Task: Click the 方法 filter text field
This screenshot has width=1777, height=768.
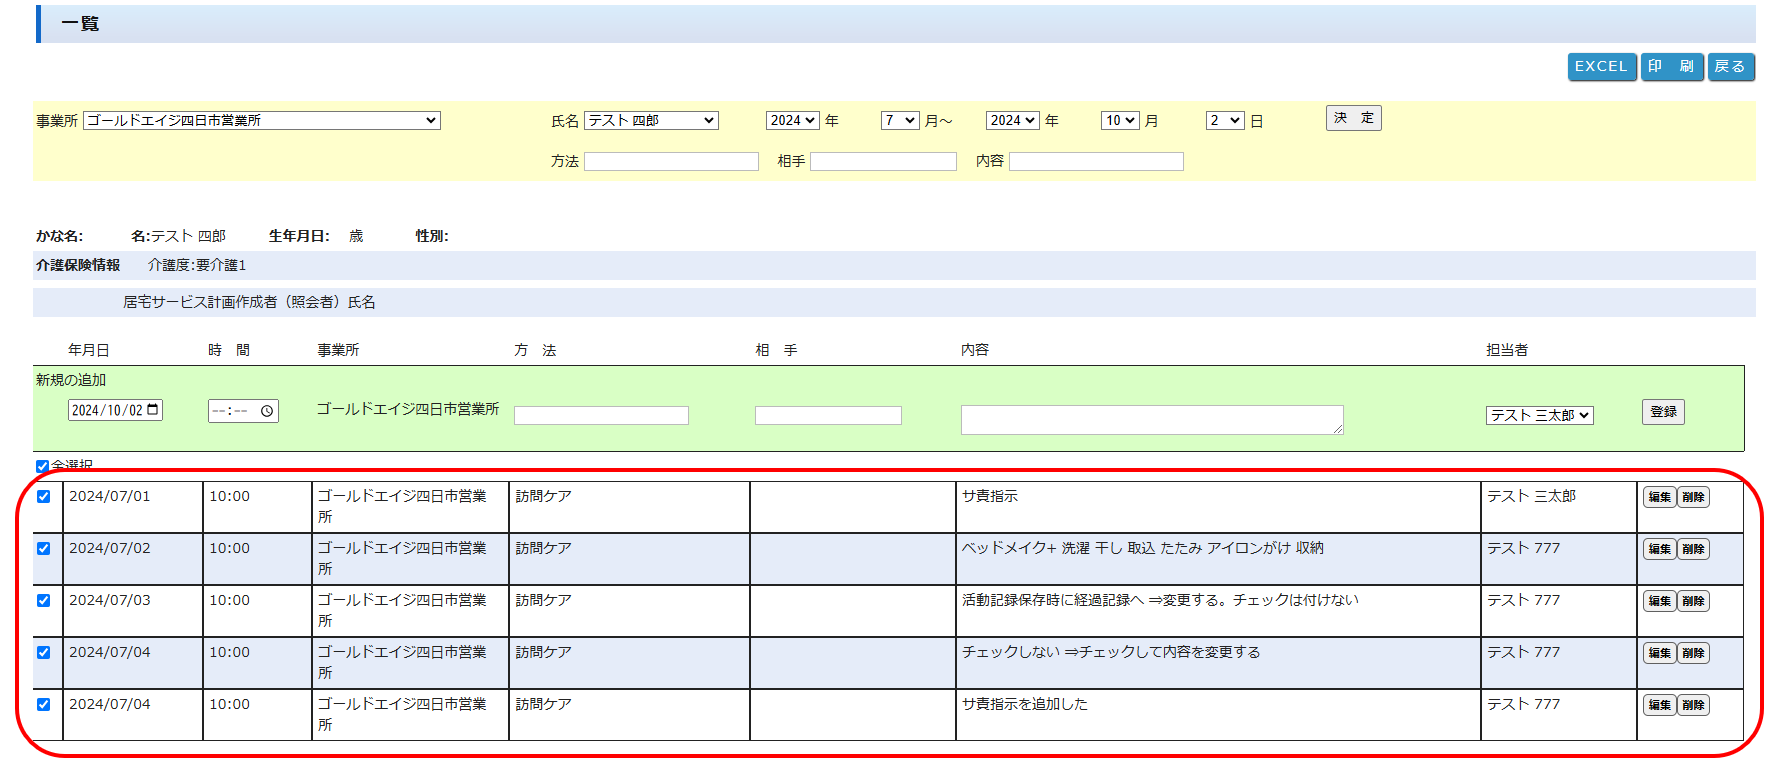Action: pyautogui.click(x=671, y=161)
